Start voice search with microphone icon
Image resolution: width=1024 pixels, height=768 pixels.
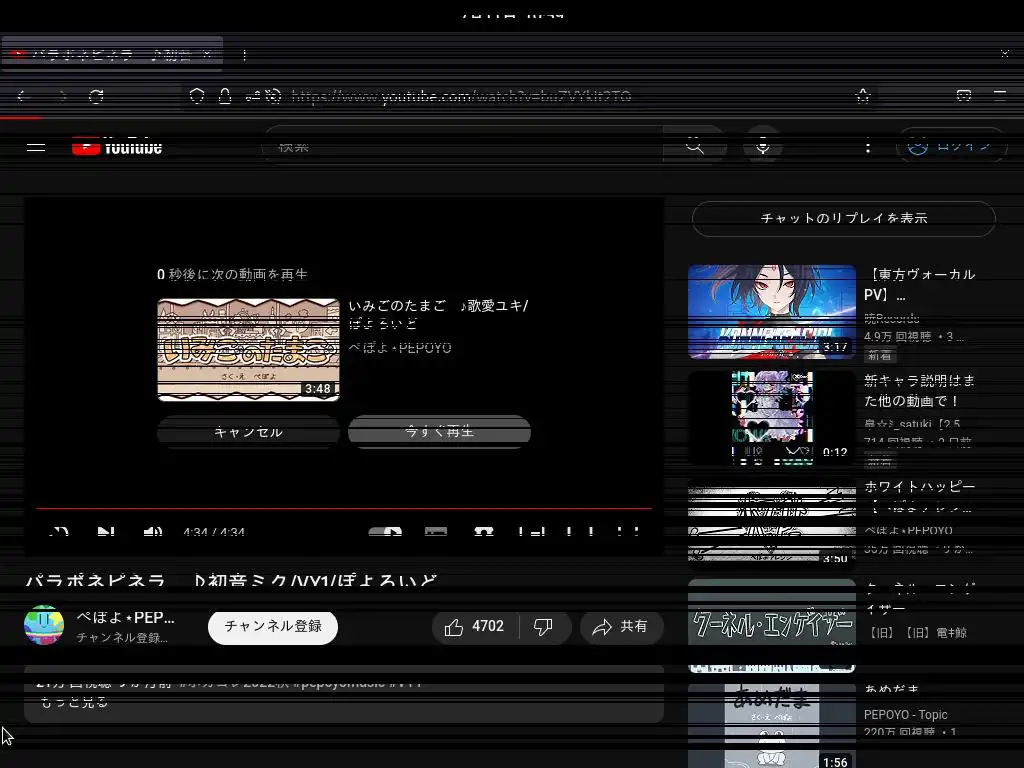point(763,146)
